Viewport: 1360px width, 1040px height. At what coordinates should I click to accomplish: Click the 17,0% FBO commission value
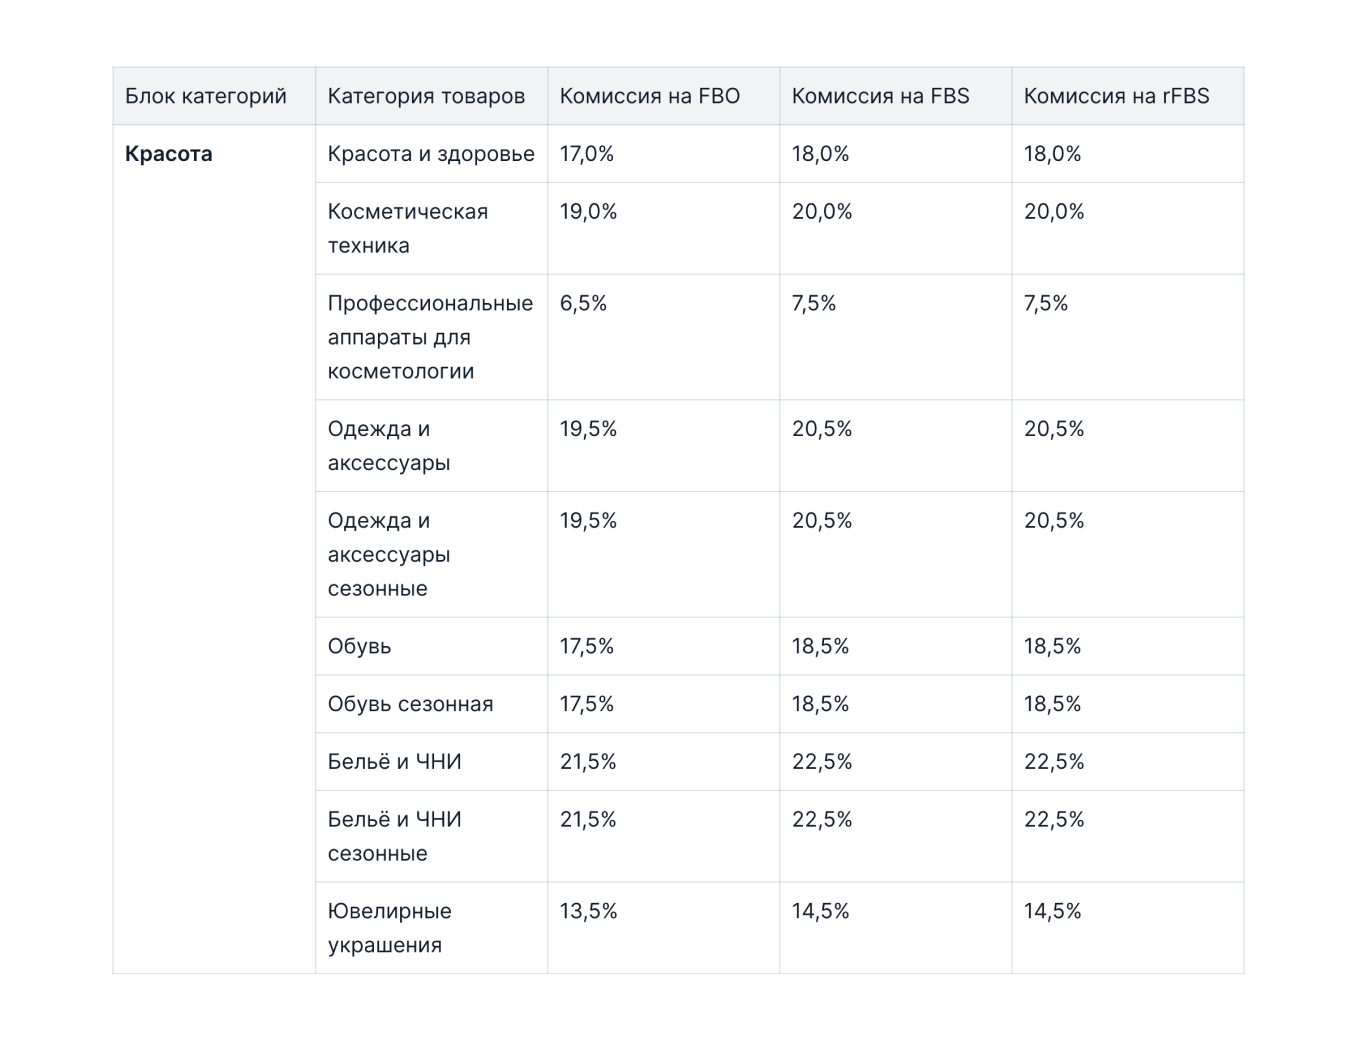pyautogui.click(x=587, y=154)
